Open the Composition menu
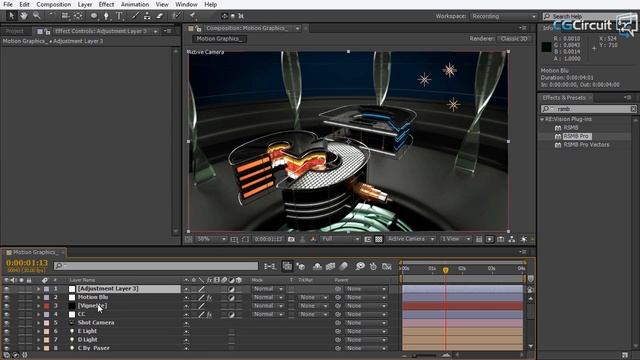Viewport: 640px width, 360px height. click(53, 4)
